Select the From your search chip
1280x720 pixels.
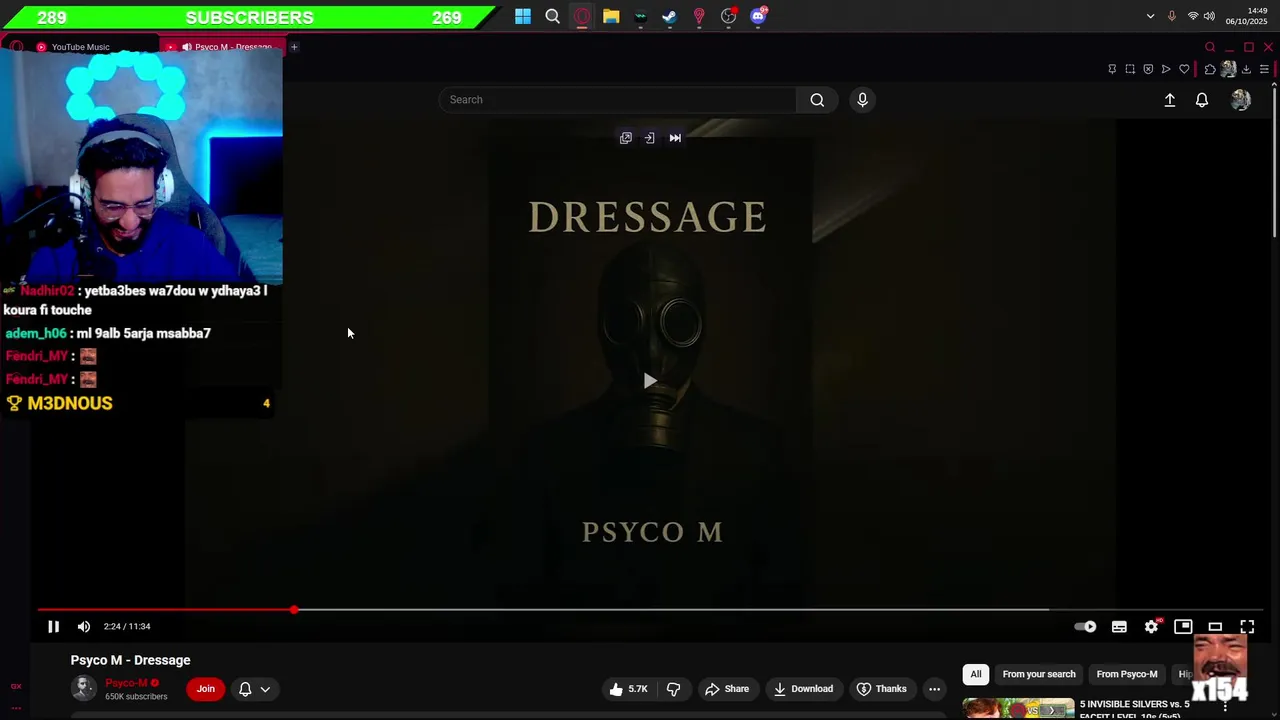click(1039, 674)
